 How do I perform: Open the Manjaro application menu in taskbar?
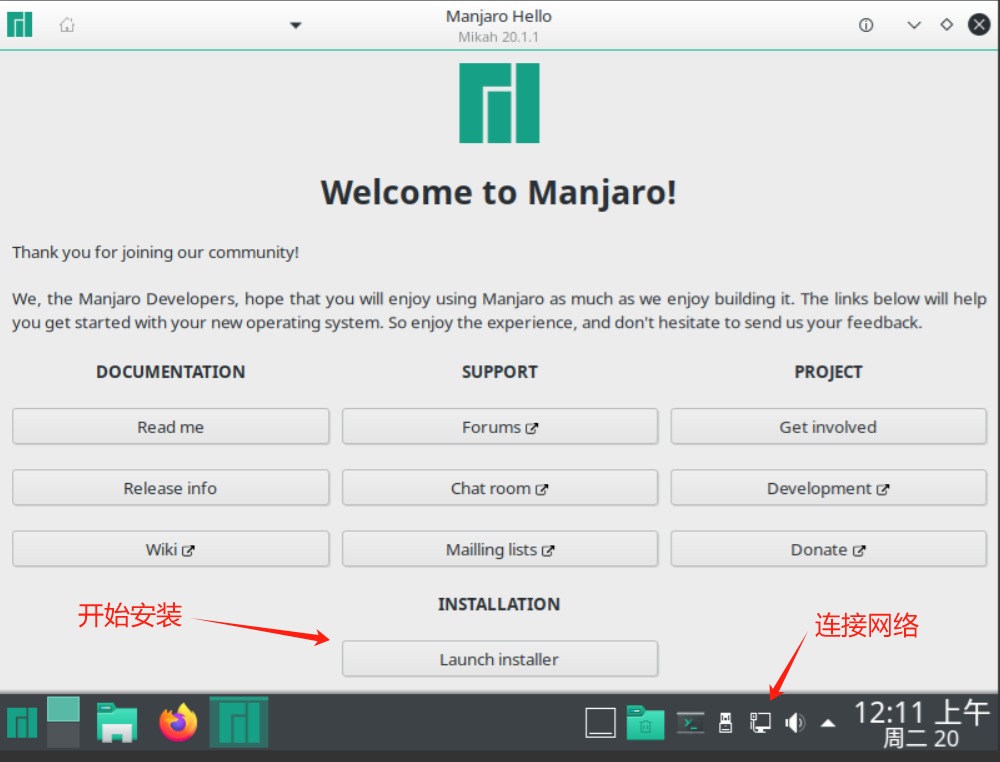click(x=21, y=722)
